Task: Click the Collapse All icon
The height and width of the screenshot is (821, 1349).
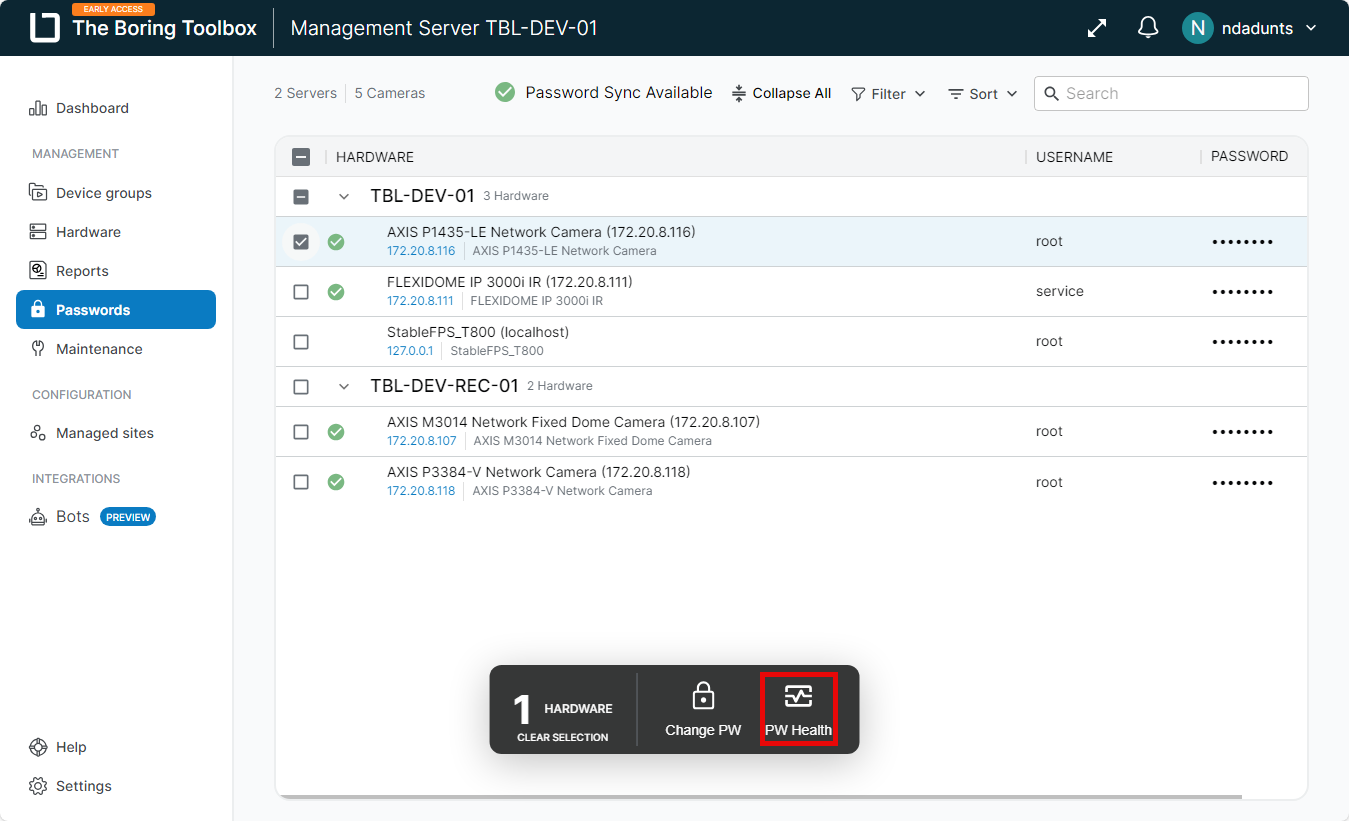Action: click(739, 93)
